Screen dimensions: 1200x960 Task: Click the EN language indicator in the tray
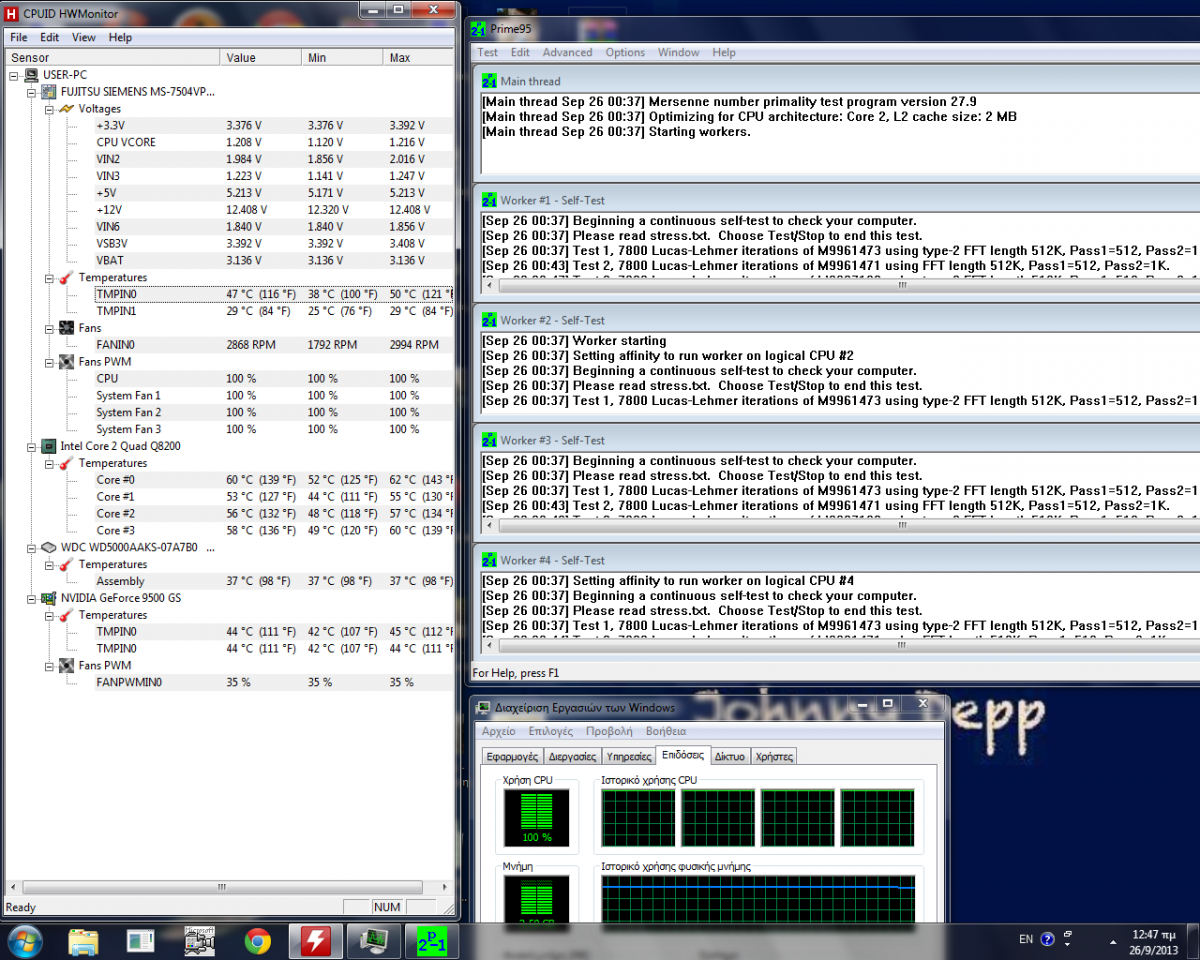point(1026,940)
